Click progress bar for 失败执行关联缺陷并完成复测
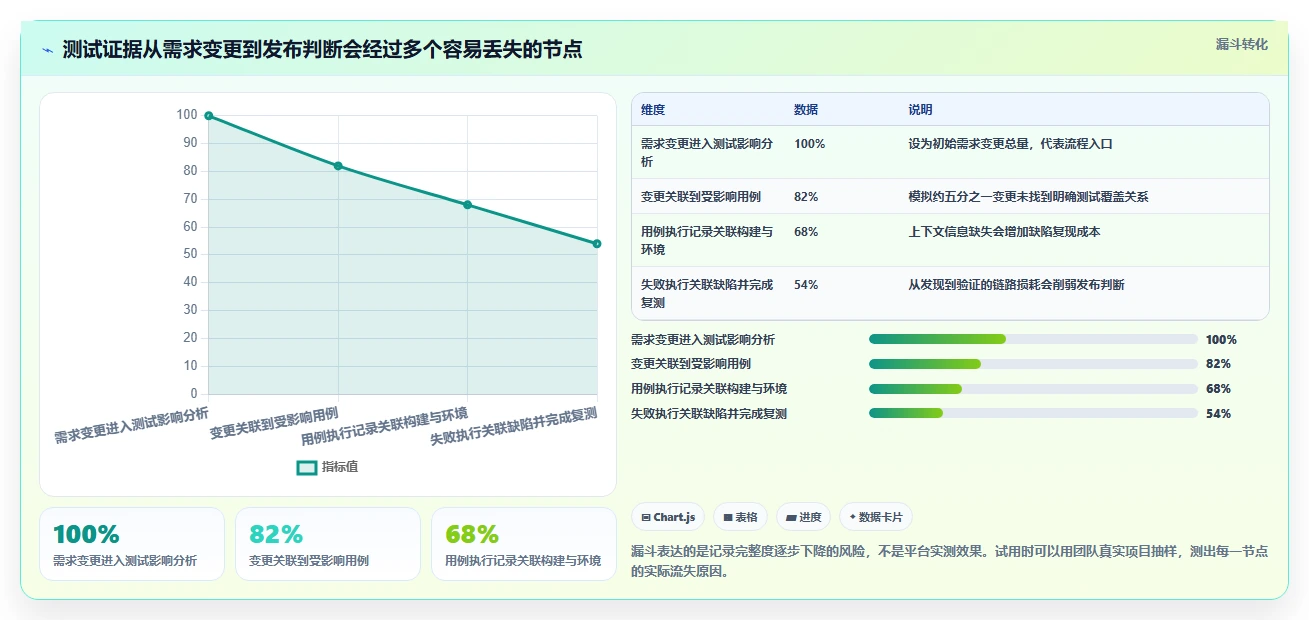Screen dimensions: 1309x620 pos(1033,413)
